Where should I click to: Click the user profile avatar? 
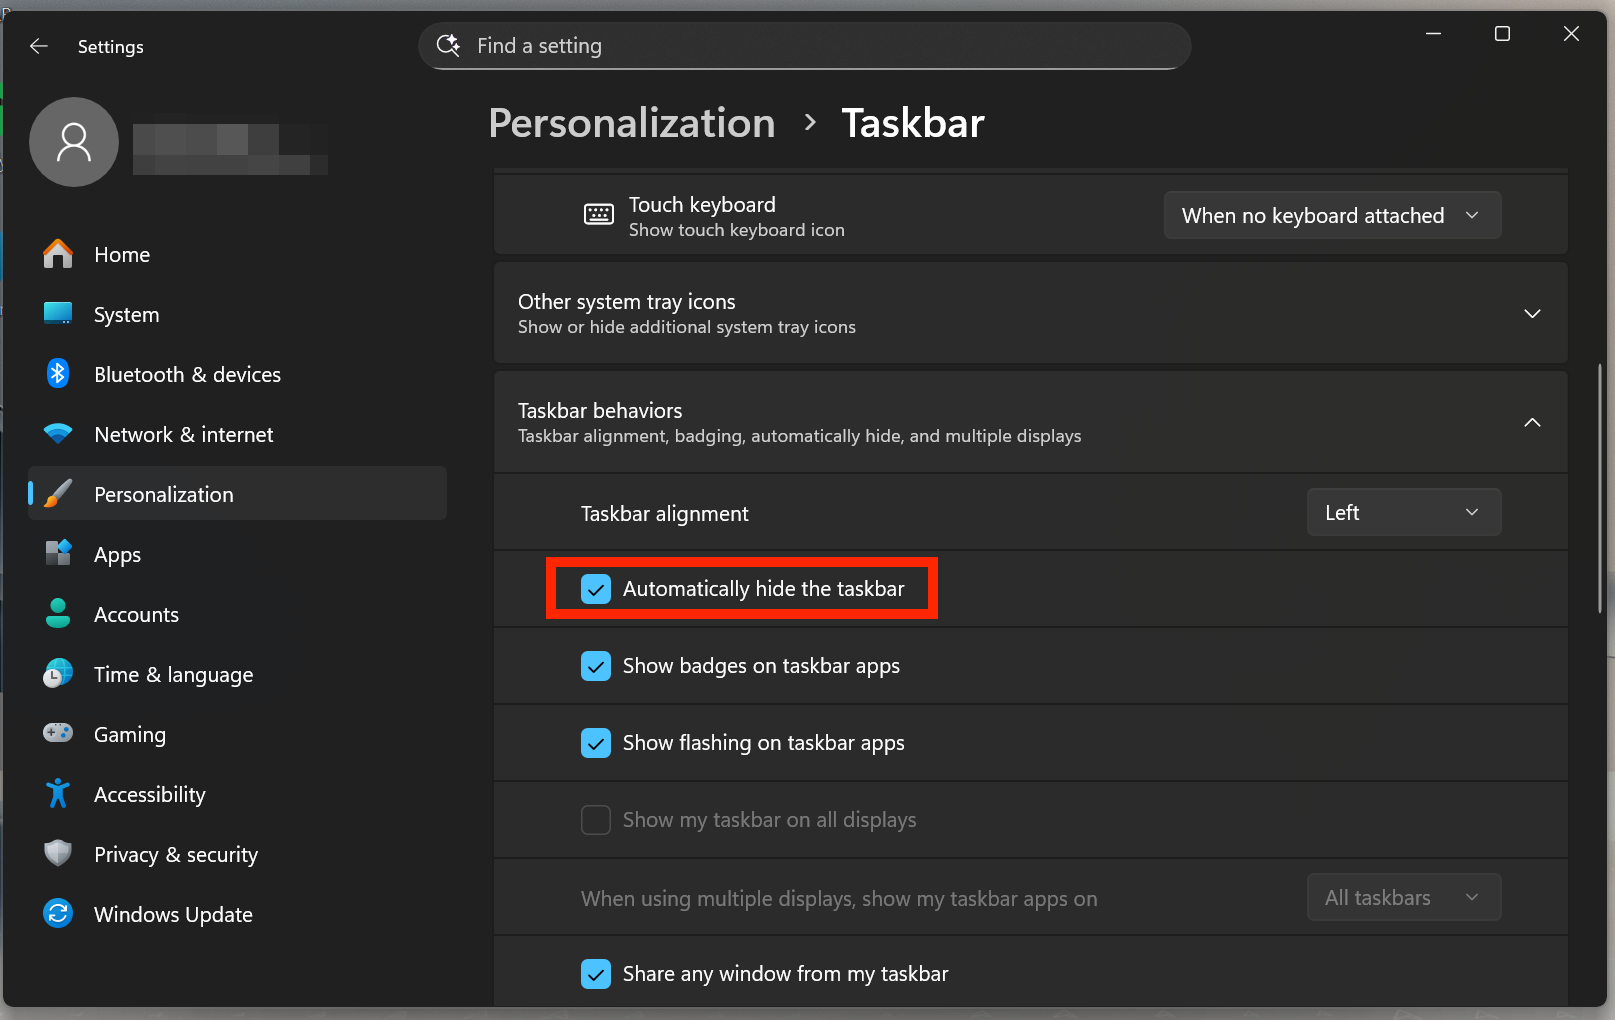tap(74, 142)
